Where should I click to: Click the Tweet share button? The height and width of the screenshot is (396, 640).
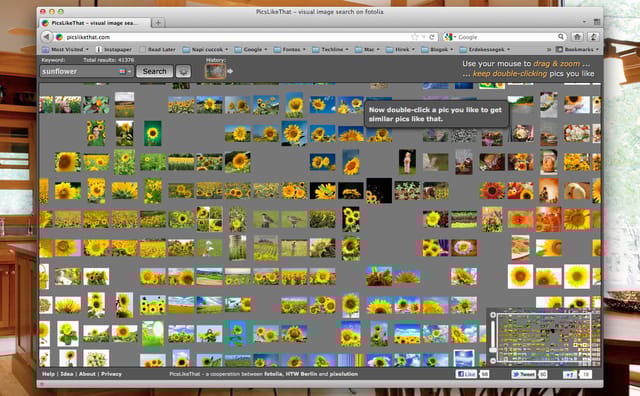524,374
